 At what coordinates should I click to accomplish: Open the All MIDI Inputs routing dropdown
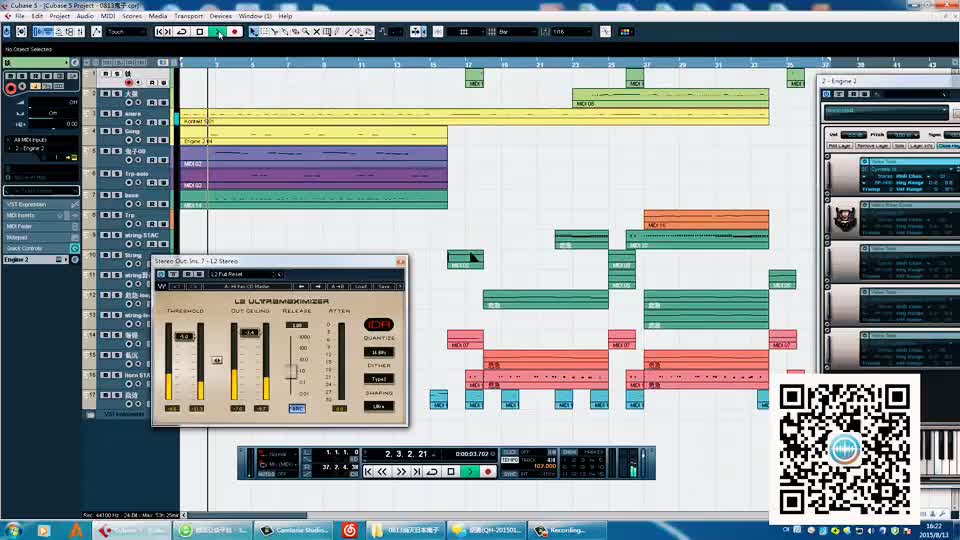pyautogui.click(x=41, y=140)
